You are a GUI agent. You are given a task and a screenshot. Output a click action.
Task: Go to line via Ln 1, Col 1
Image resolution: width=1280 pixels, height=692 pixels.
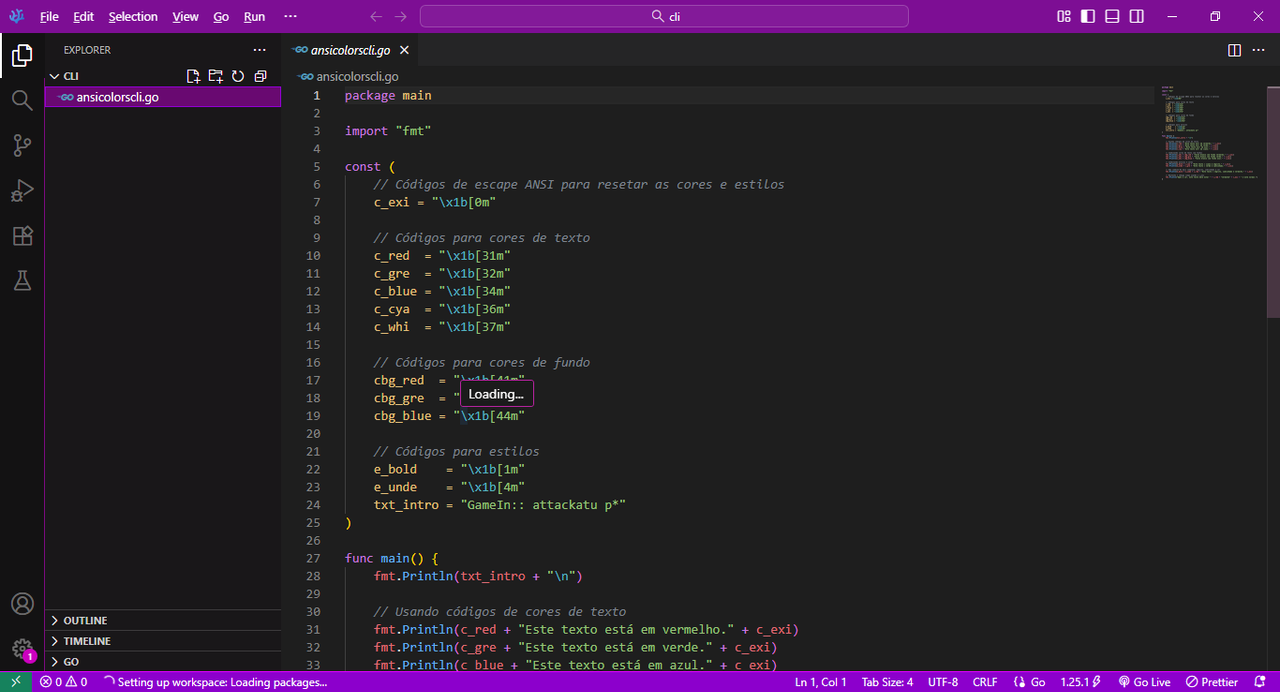click(820, 682)
